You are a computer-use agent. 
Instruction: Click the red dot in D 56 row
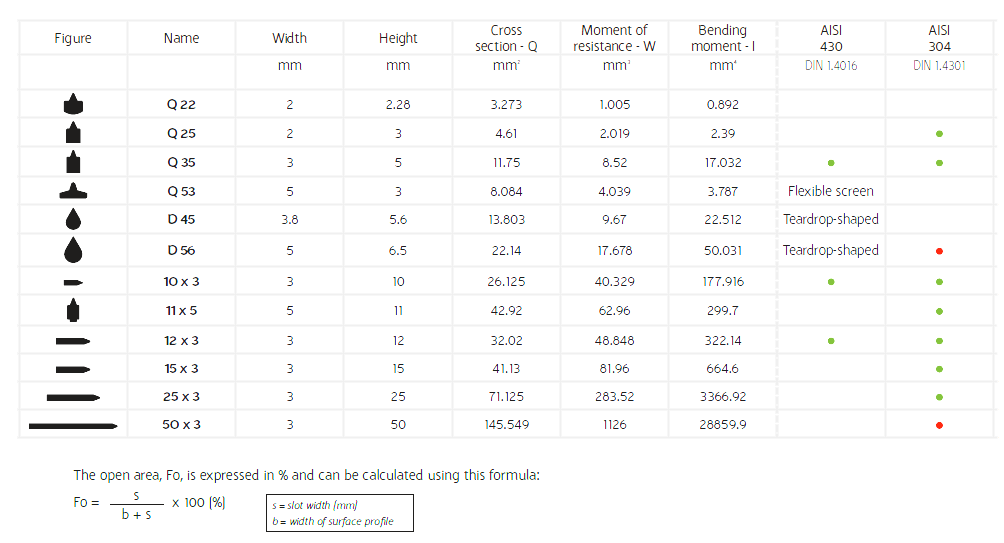pos(939,251)
